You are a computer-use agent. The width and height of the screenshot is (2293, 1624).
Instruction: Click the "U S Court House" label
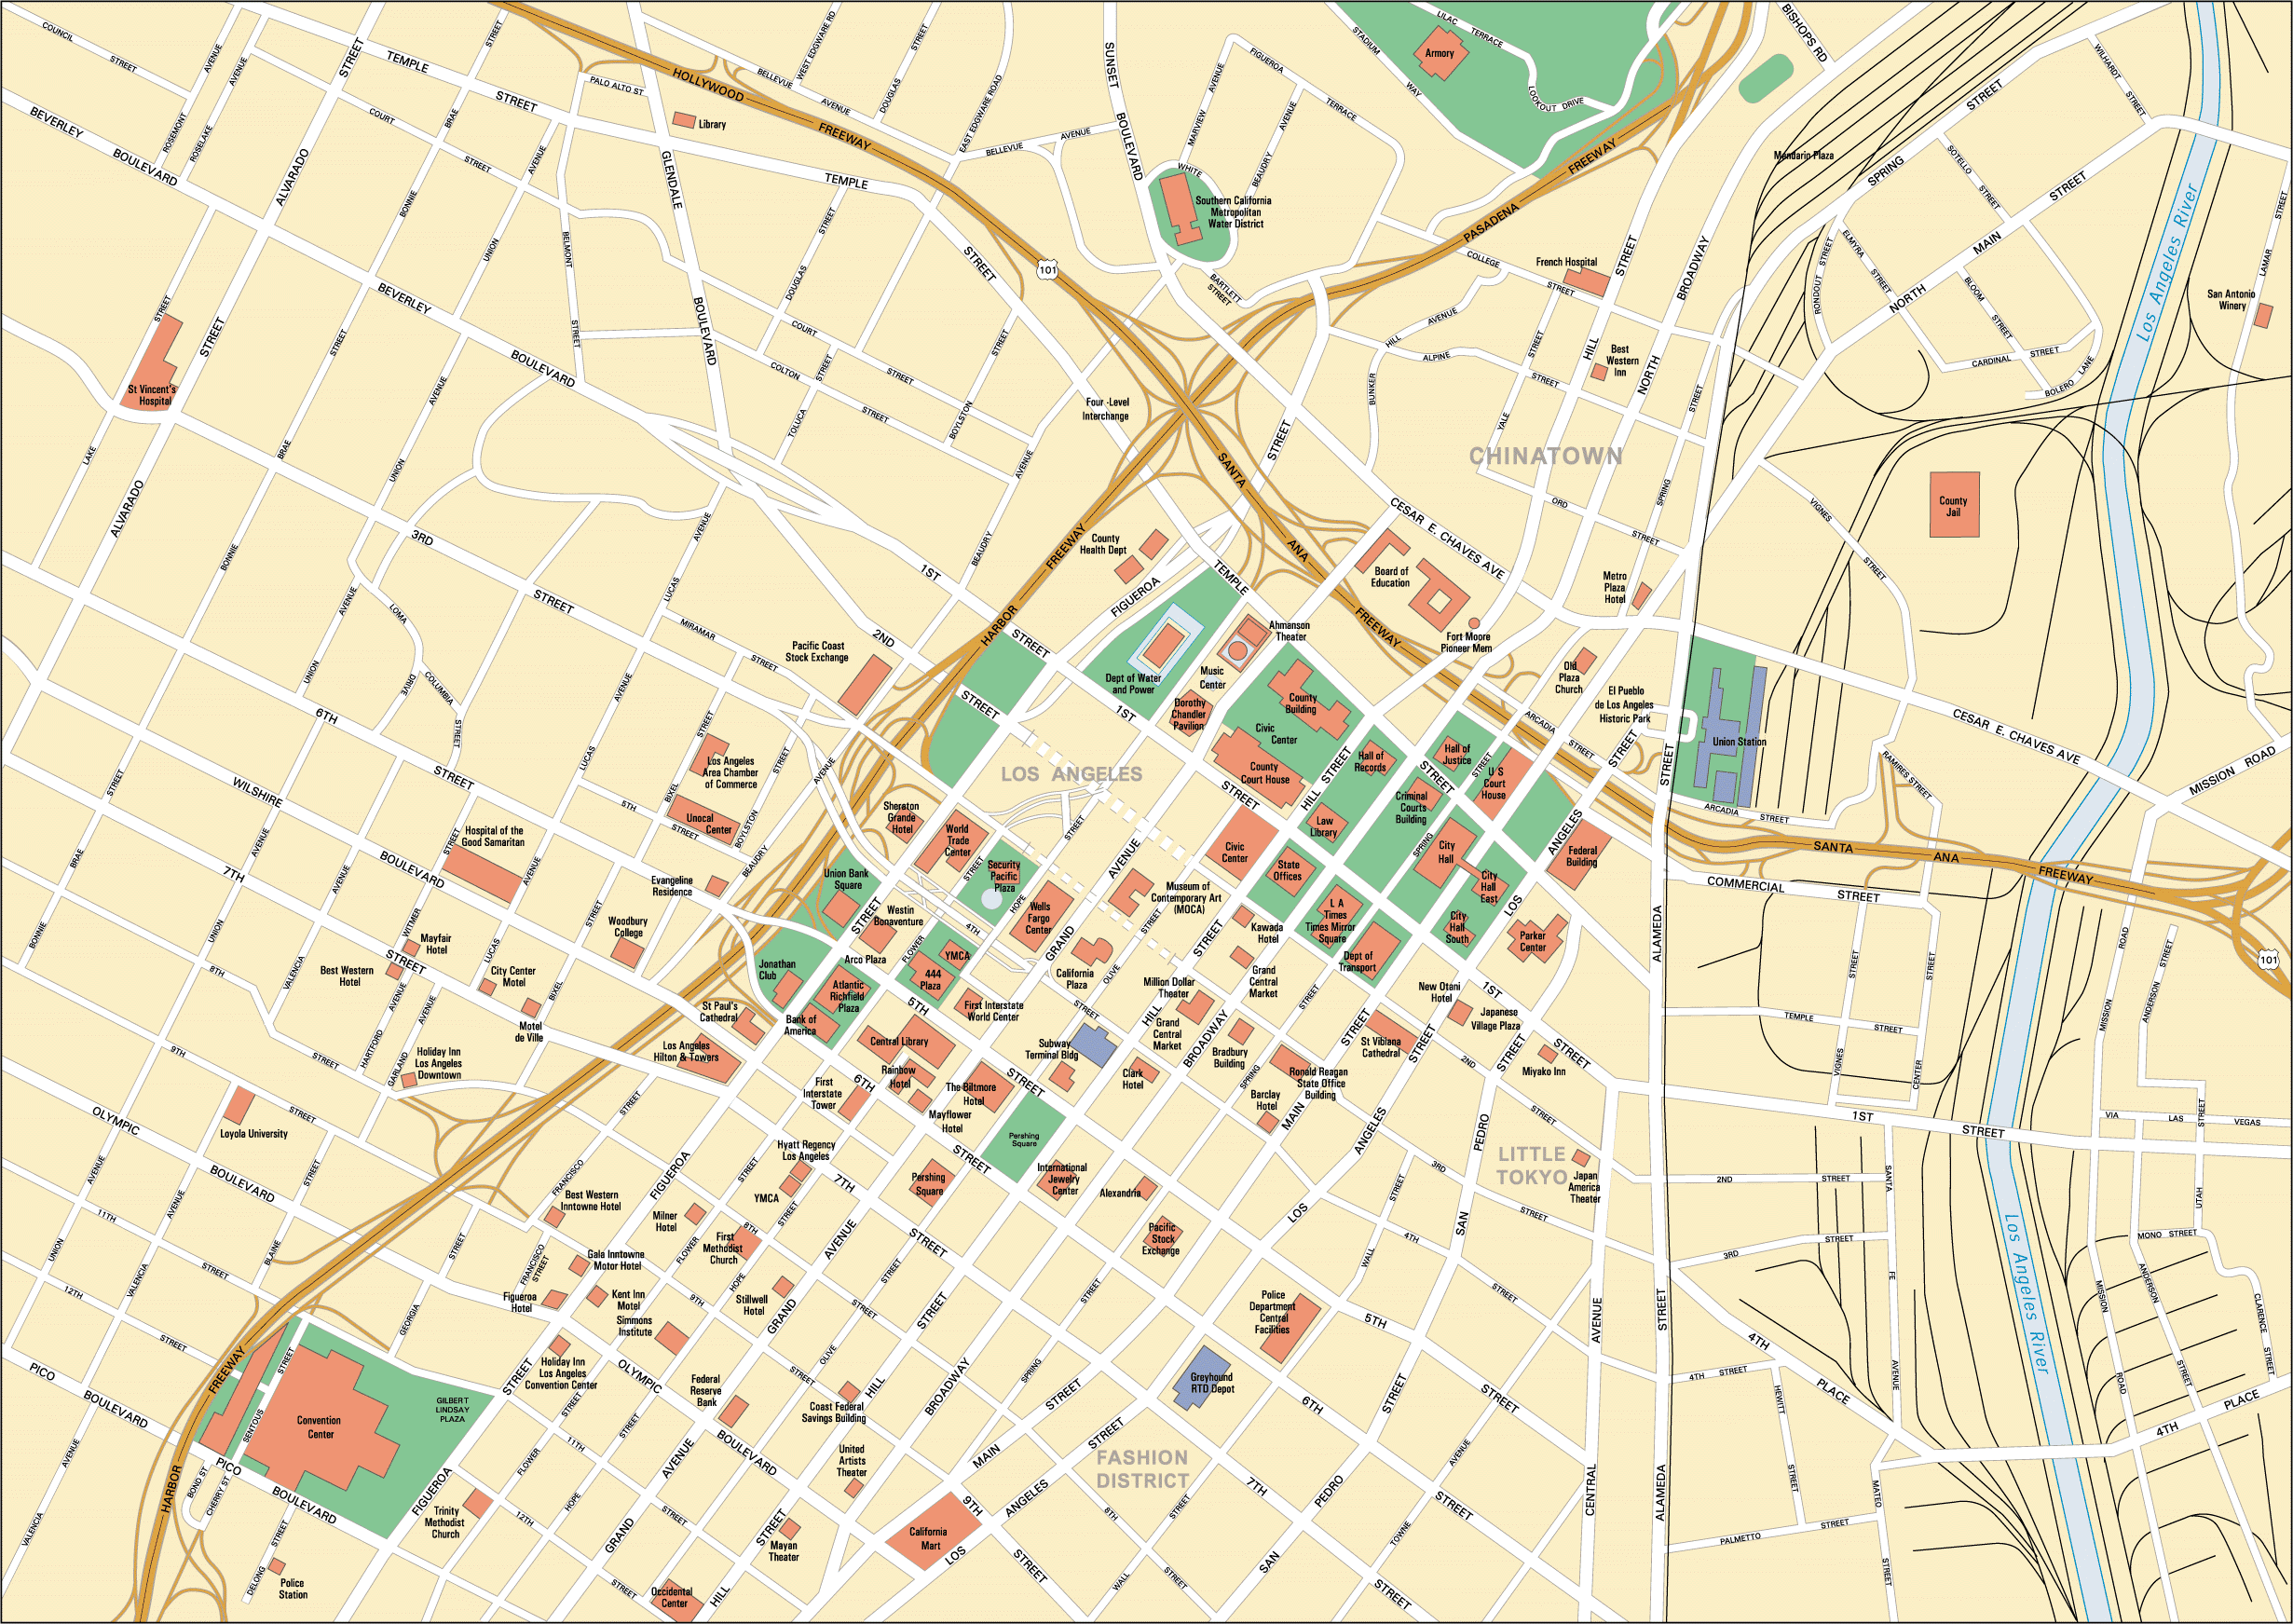(1494, 783)
